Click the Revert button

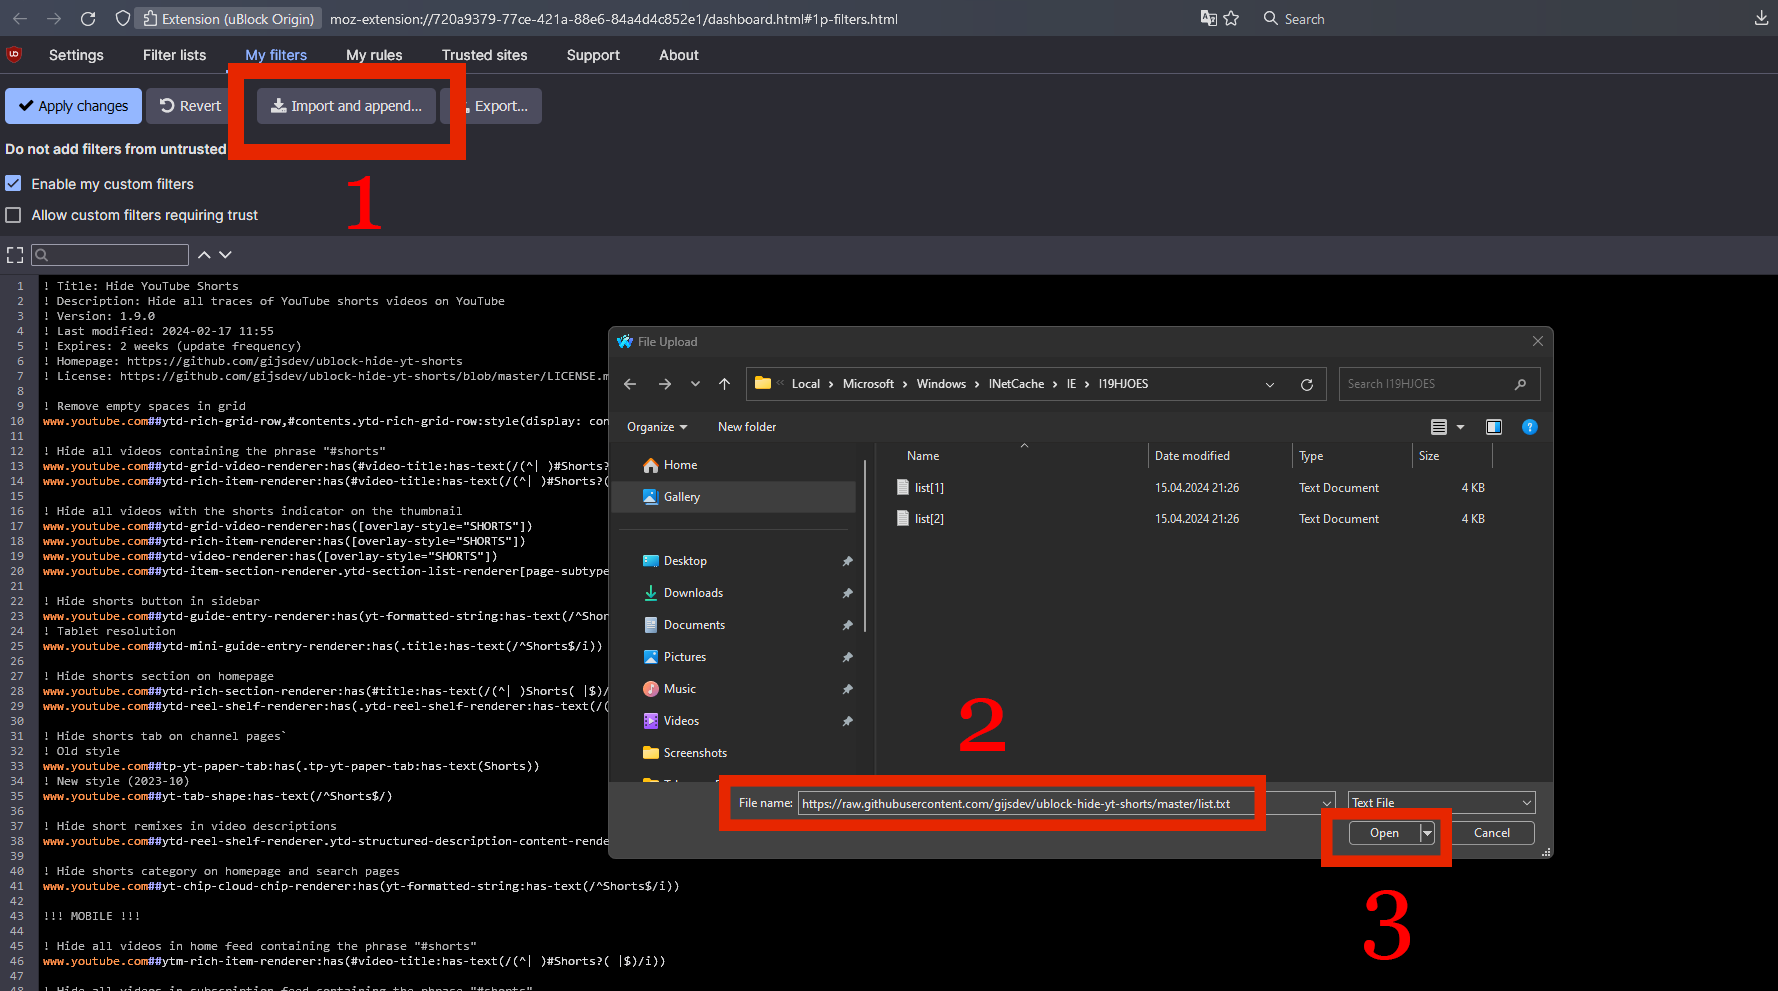(190, 106)
